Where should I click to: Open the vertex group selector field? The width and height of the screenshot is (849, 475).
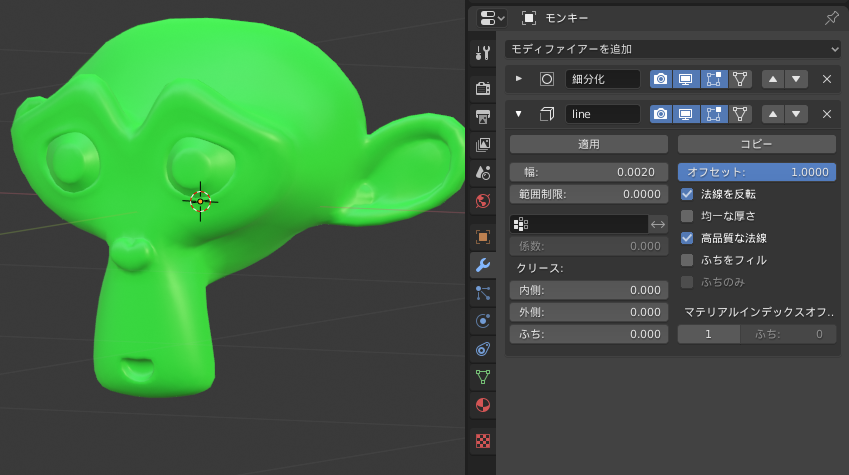pos(579,224)
